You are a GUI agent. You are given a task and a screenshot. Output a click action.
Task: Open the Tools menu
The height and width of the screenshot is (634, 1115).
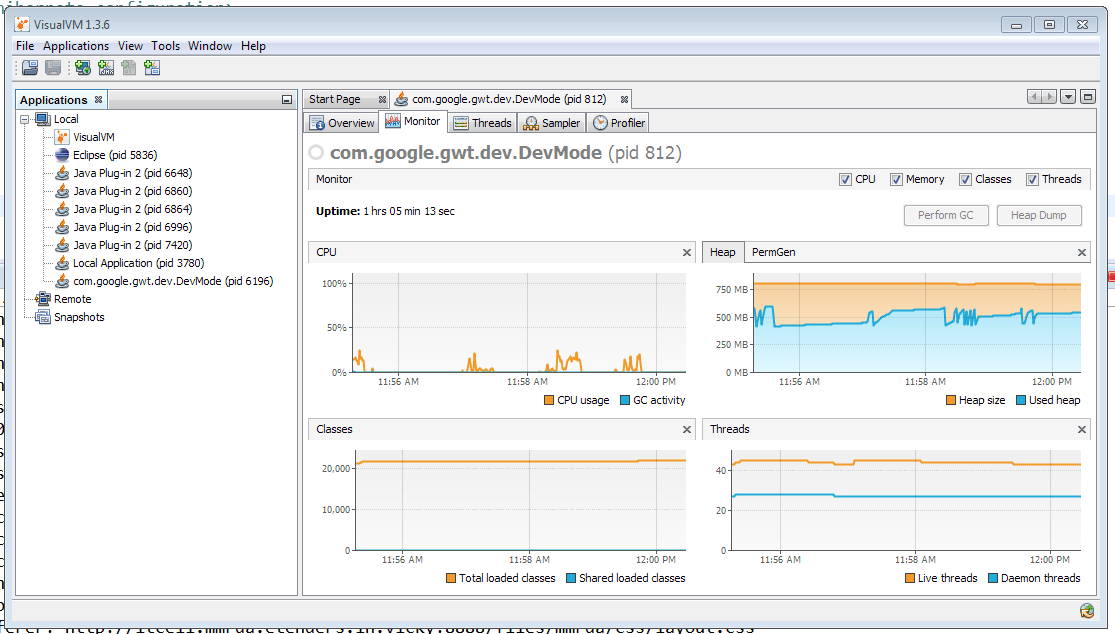(165, 45)
